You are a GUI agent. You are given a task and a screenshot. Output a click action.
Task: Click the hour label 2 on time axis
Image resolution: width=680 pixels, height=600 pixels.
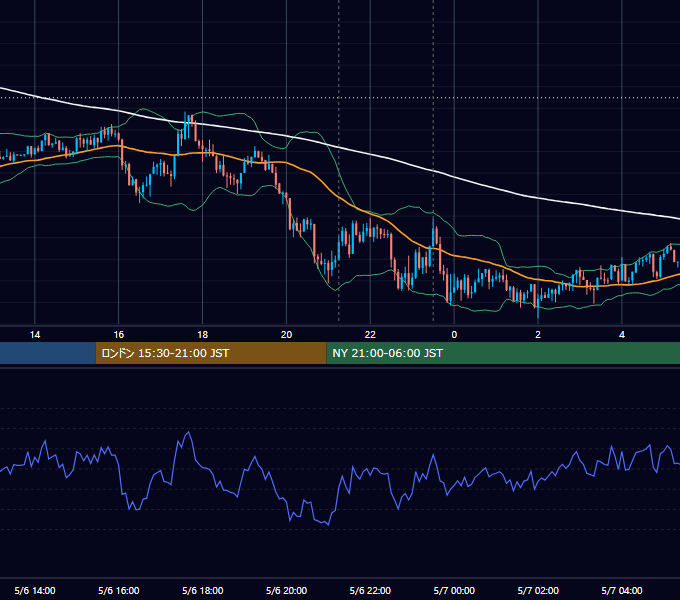[538, 335]
